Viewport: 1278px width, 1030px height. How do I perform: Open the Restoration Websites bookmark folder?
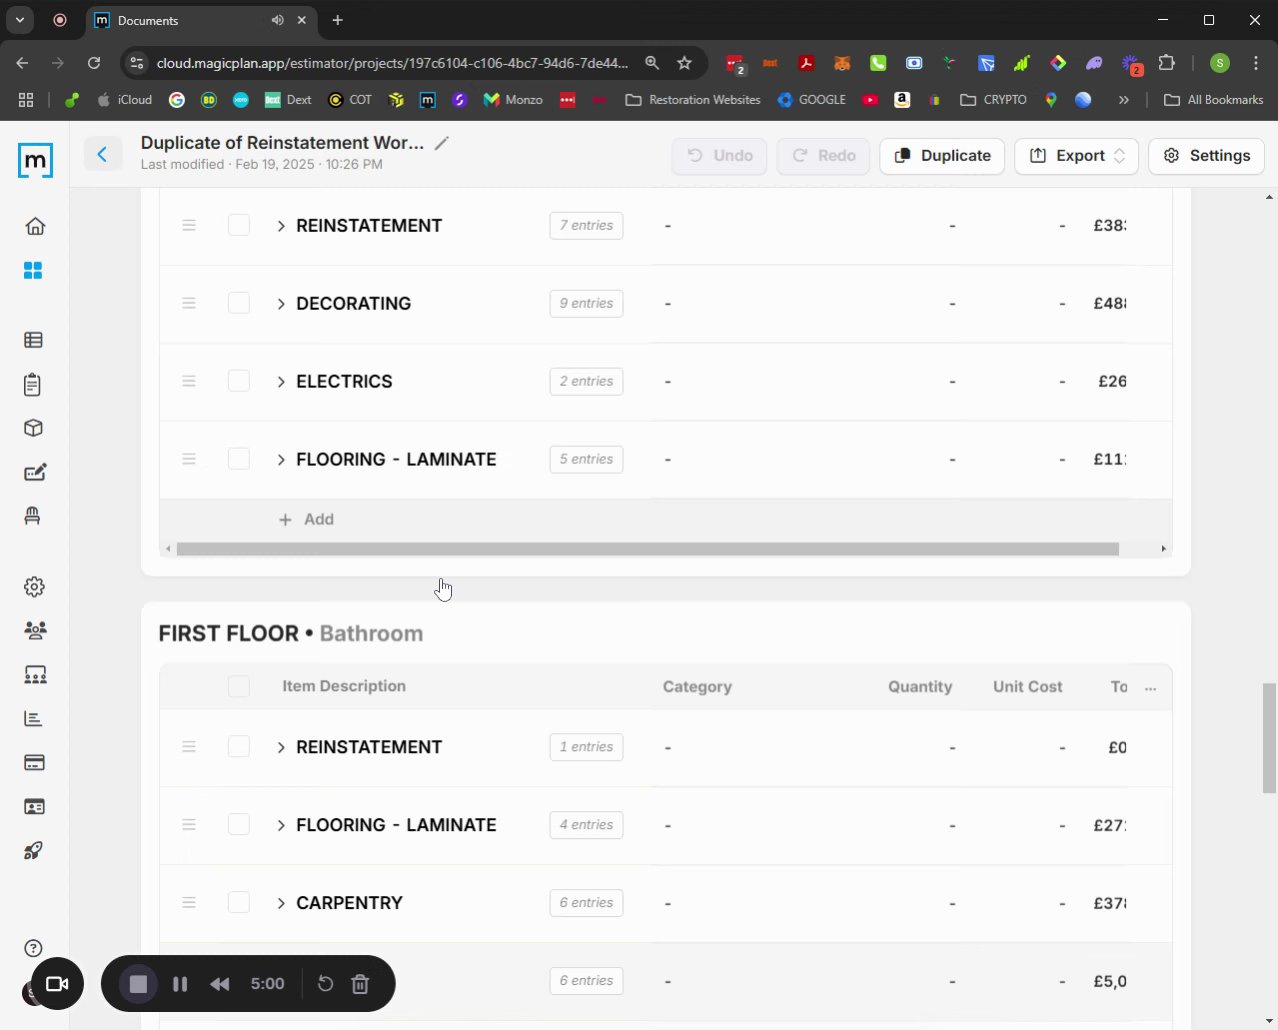click(x=692, y=100)
